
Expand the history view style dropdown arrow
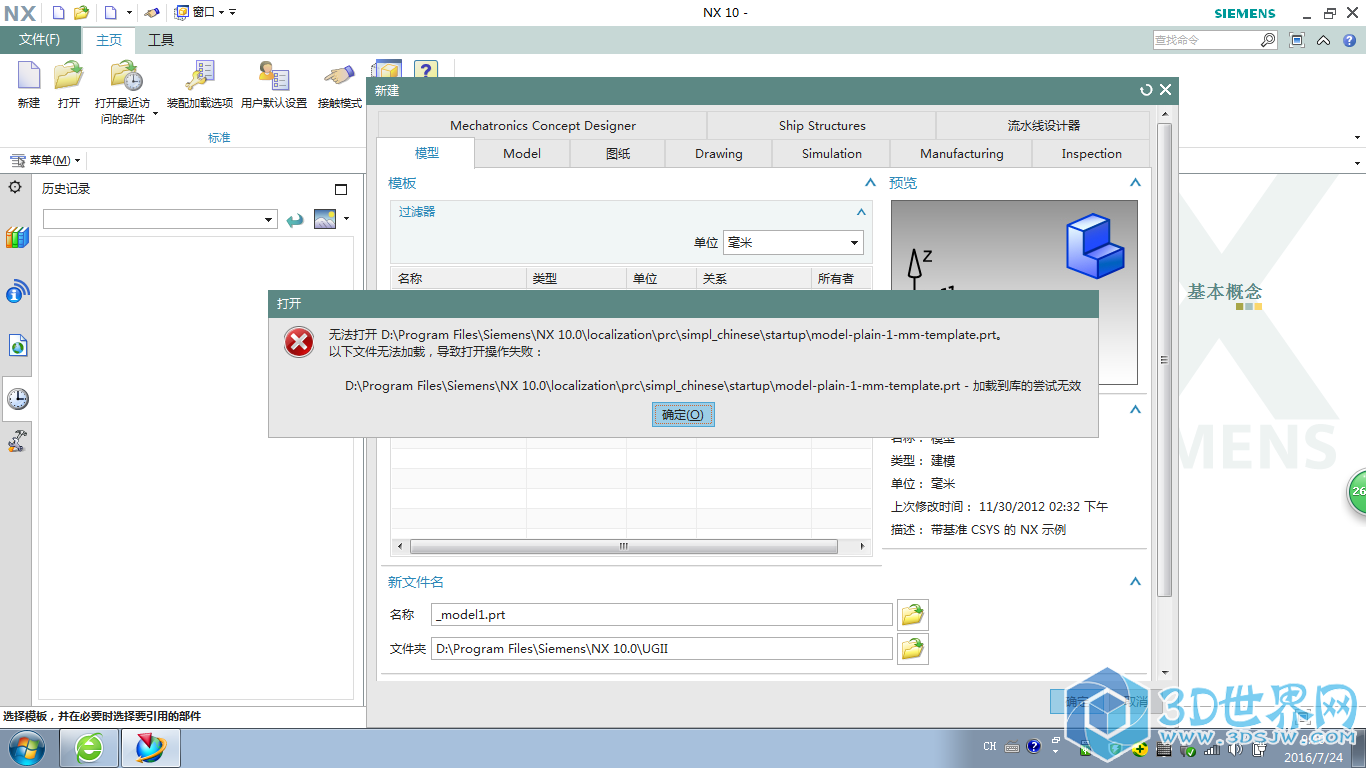click(x=346, y=219)
